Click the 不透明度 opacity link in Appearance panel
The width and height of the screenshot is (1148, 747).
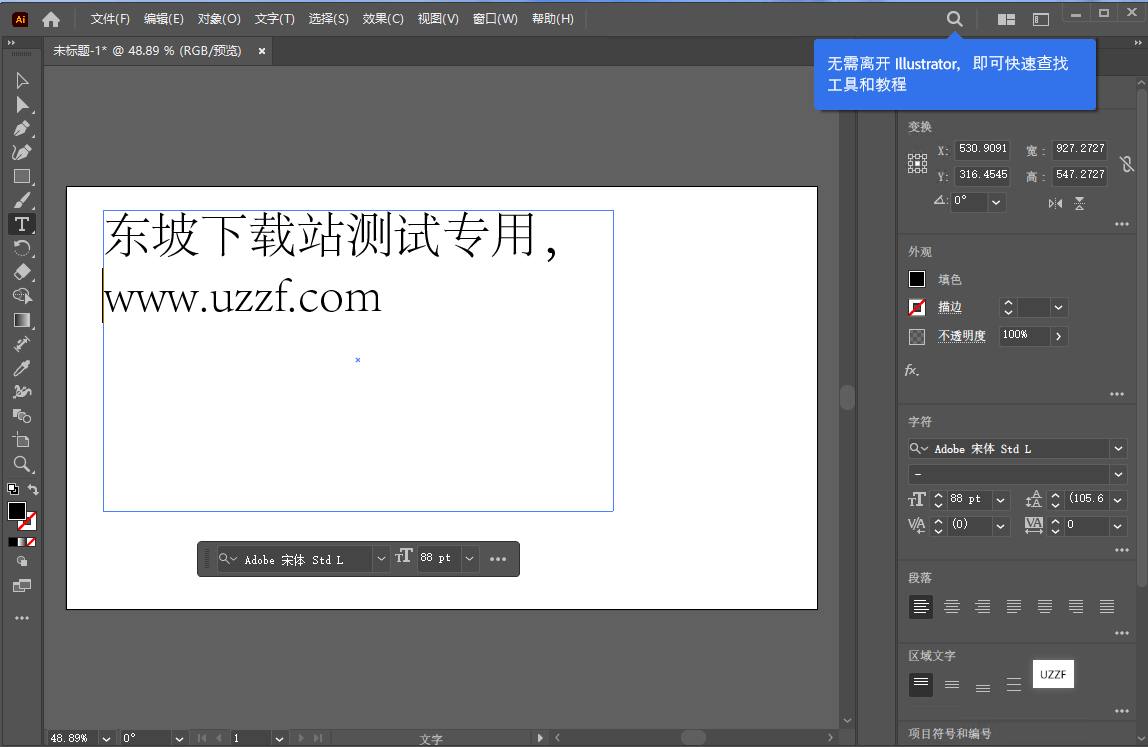pyautogui.click(x=961, y=336)
